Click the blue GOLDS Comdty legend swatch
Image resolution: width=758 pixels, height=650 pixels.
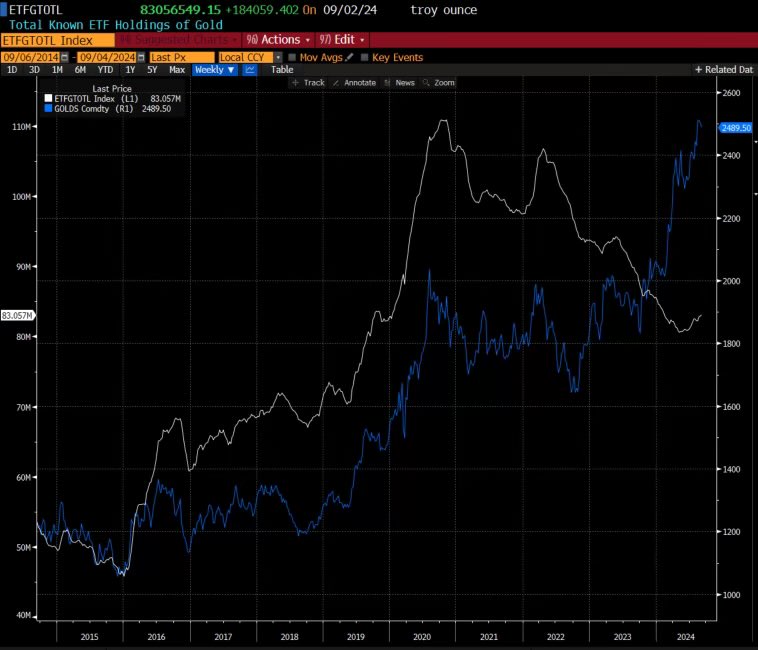(x=48, y=109)
